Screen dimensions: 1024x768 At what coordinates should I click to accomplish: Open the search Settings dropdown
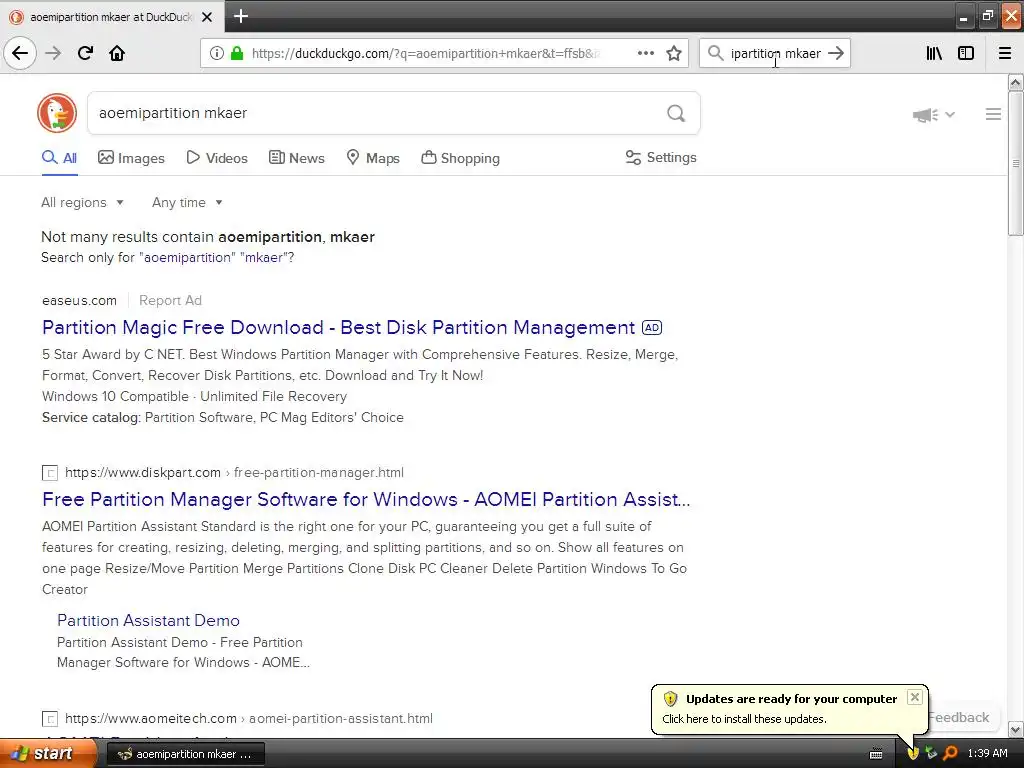coord(661,157)
